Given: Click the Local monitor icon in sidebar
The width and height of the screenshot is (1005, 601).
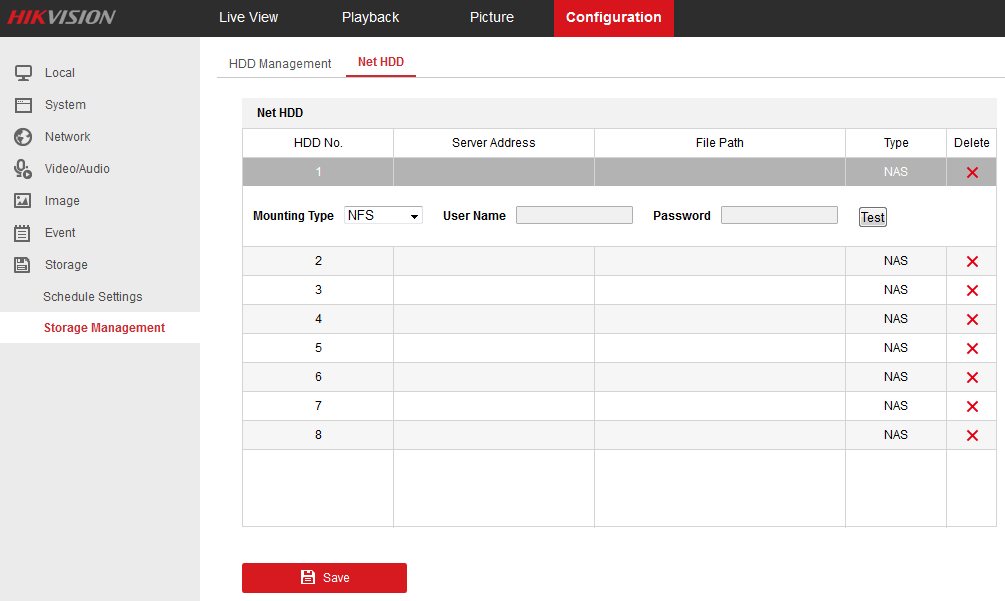Looking at the screenshot, I should (23, 73).
